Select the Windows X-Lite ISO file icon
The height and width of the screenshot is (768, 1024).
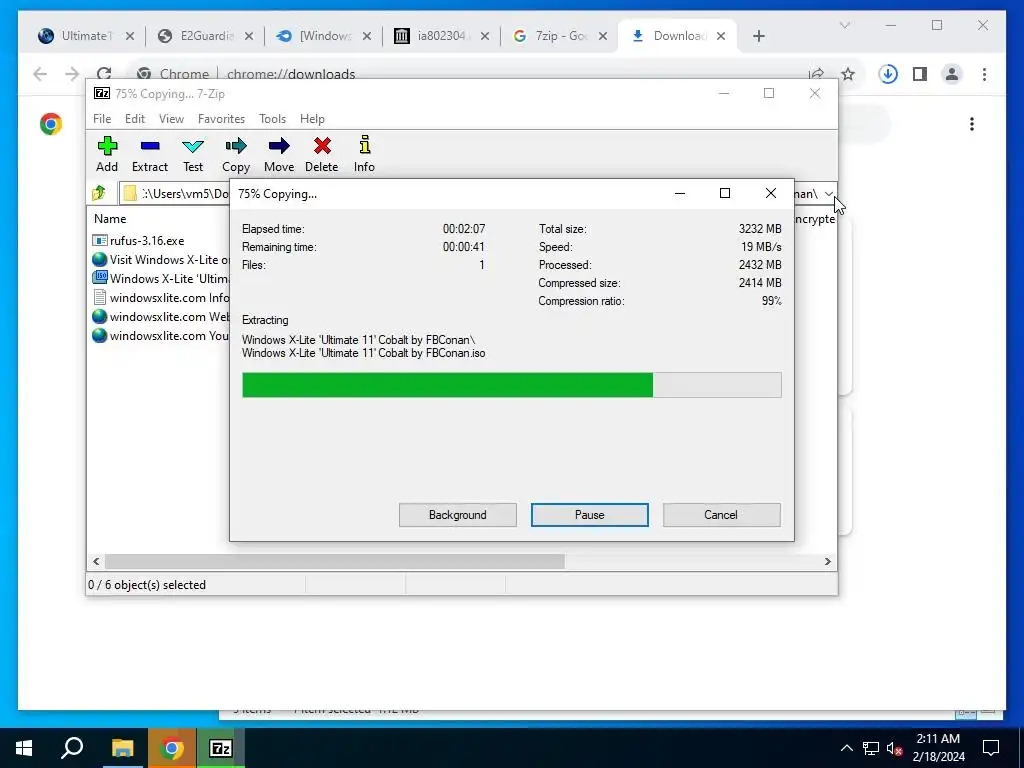[x=99, y=278]
